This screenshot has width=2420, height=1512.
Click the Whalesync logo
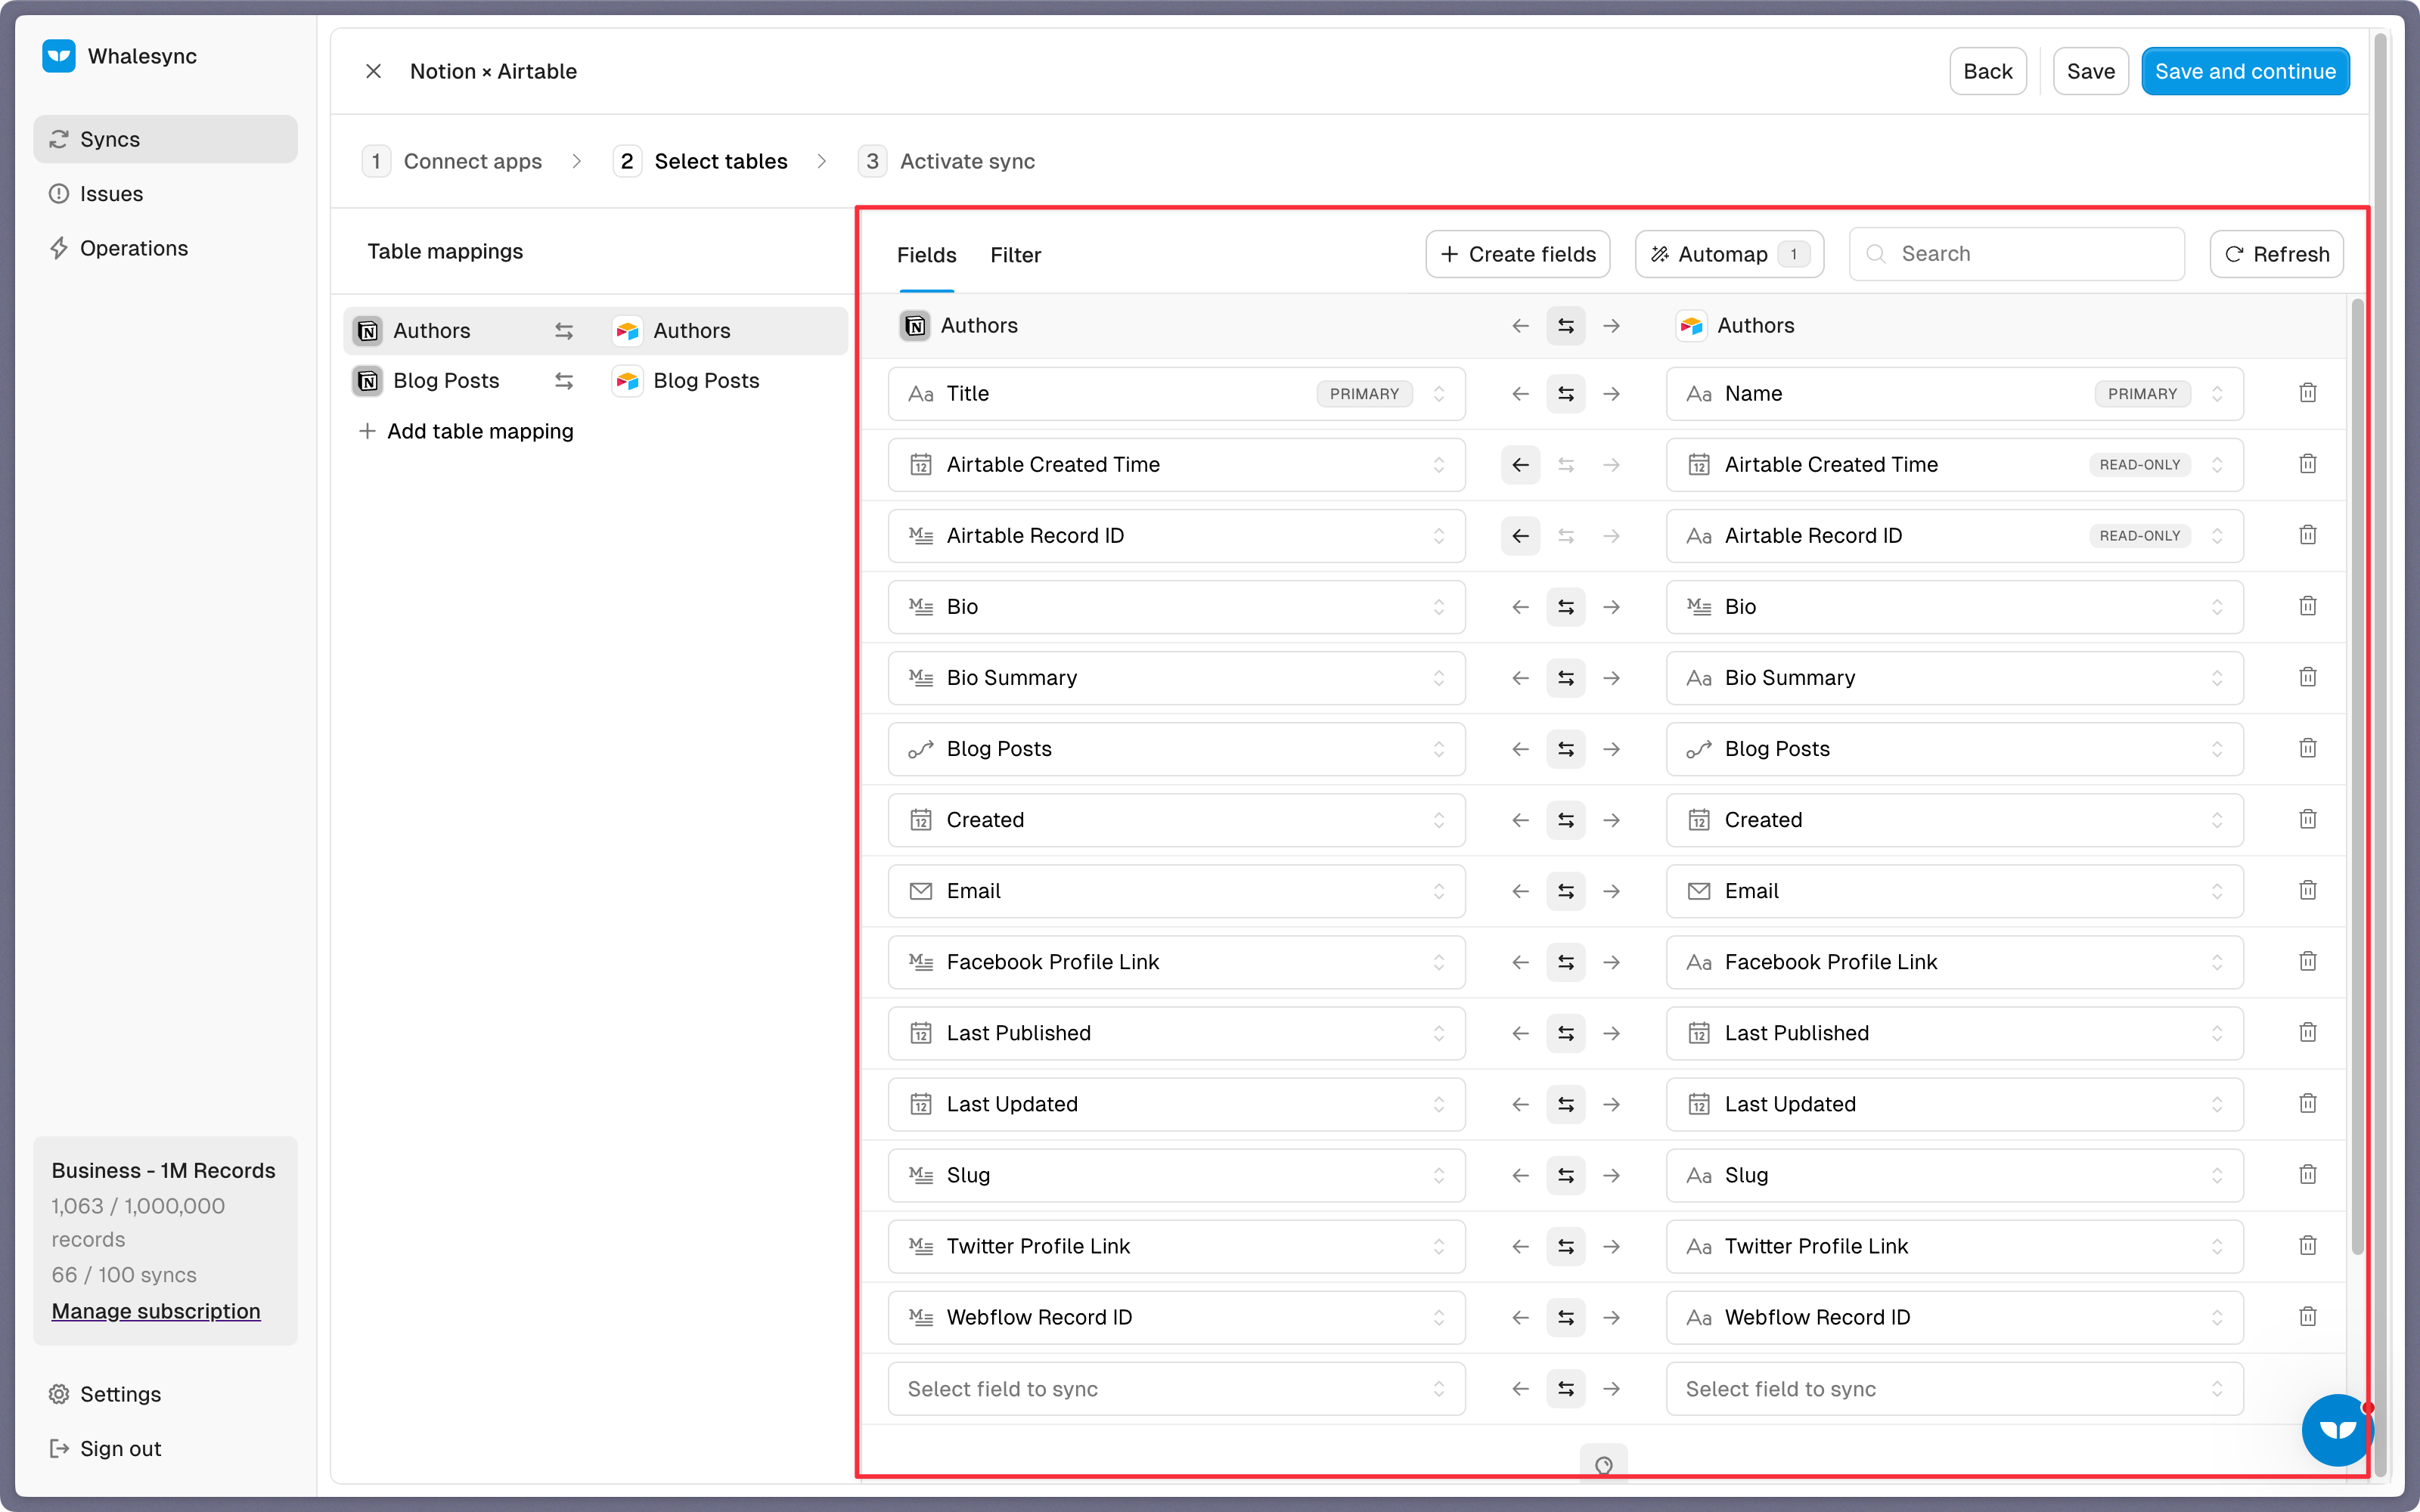point(59,56)
